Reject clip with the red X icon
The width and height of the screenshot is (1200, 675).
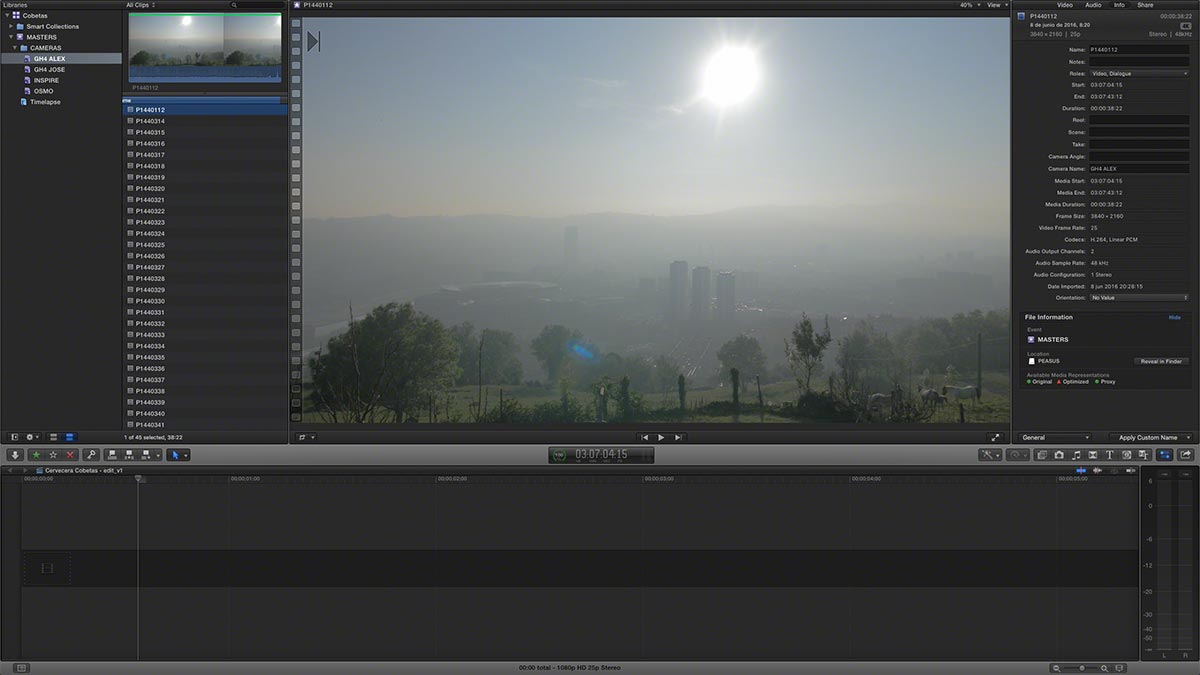pyautogui.click(x=70, y=455)
